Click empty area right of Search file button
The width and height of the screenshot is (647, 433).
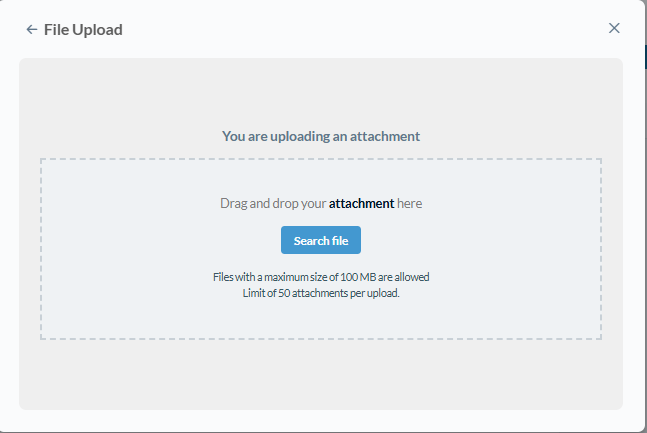click(481, 240)
